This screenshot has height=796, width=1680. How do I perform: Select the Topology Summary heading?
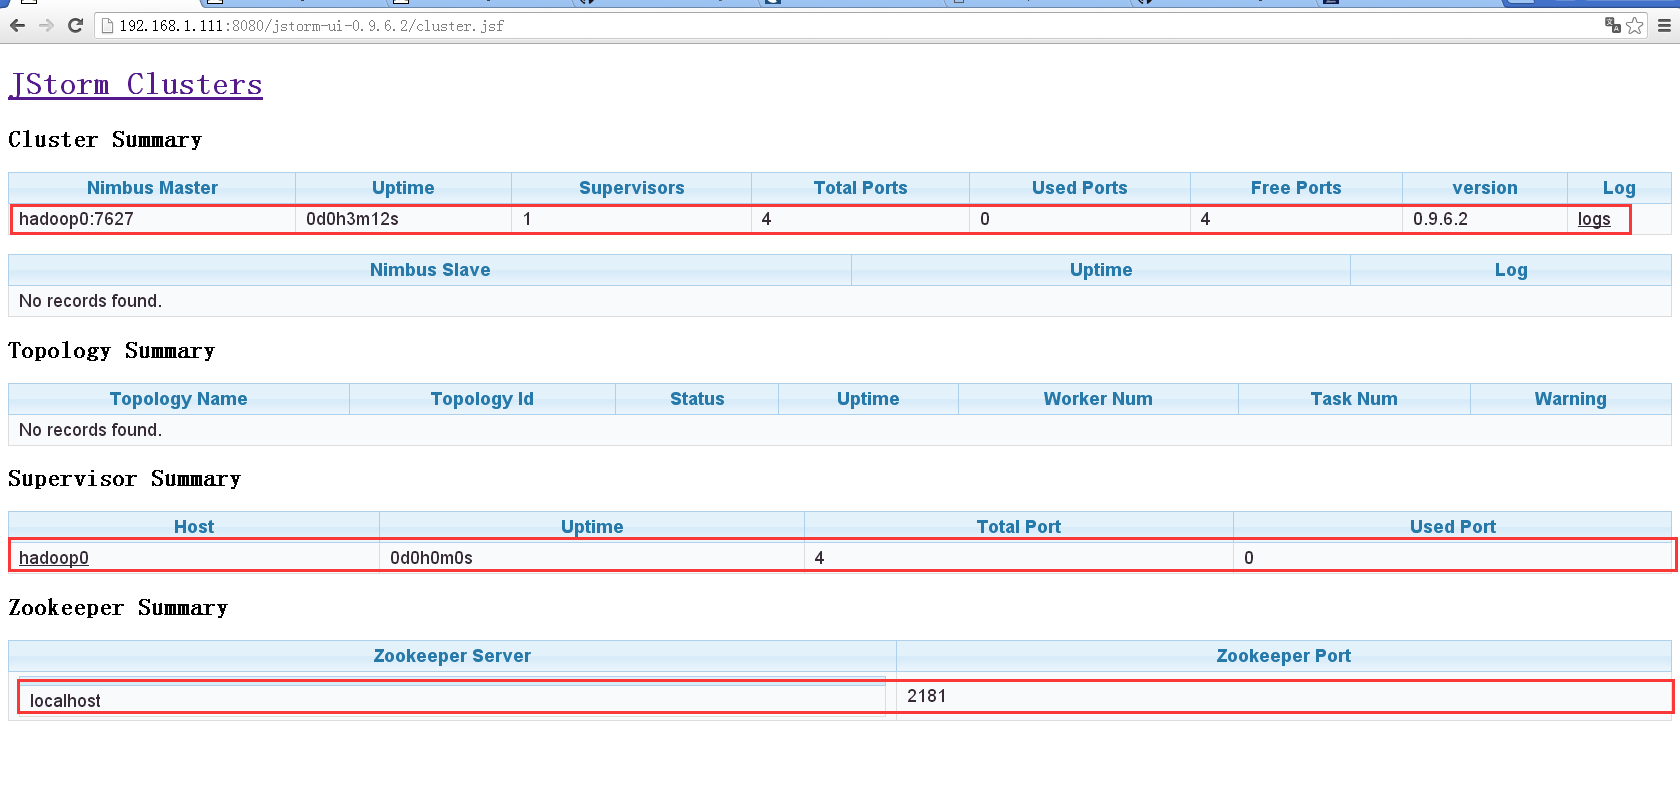click(x=112, y=350)
